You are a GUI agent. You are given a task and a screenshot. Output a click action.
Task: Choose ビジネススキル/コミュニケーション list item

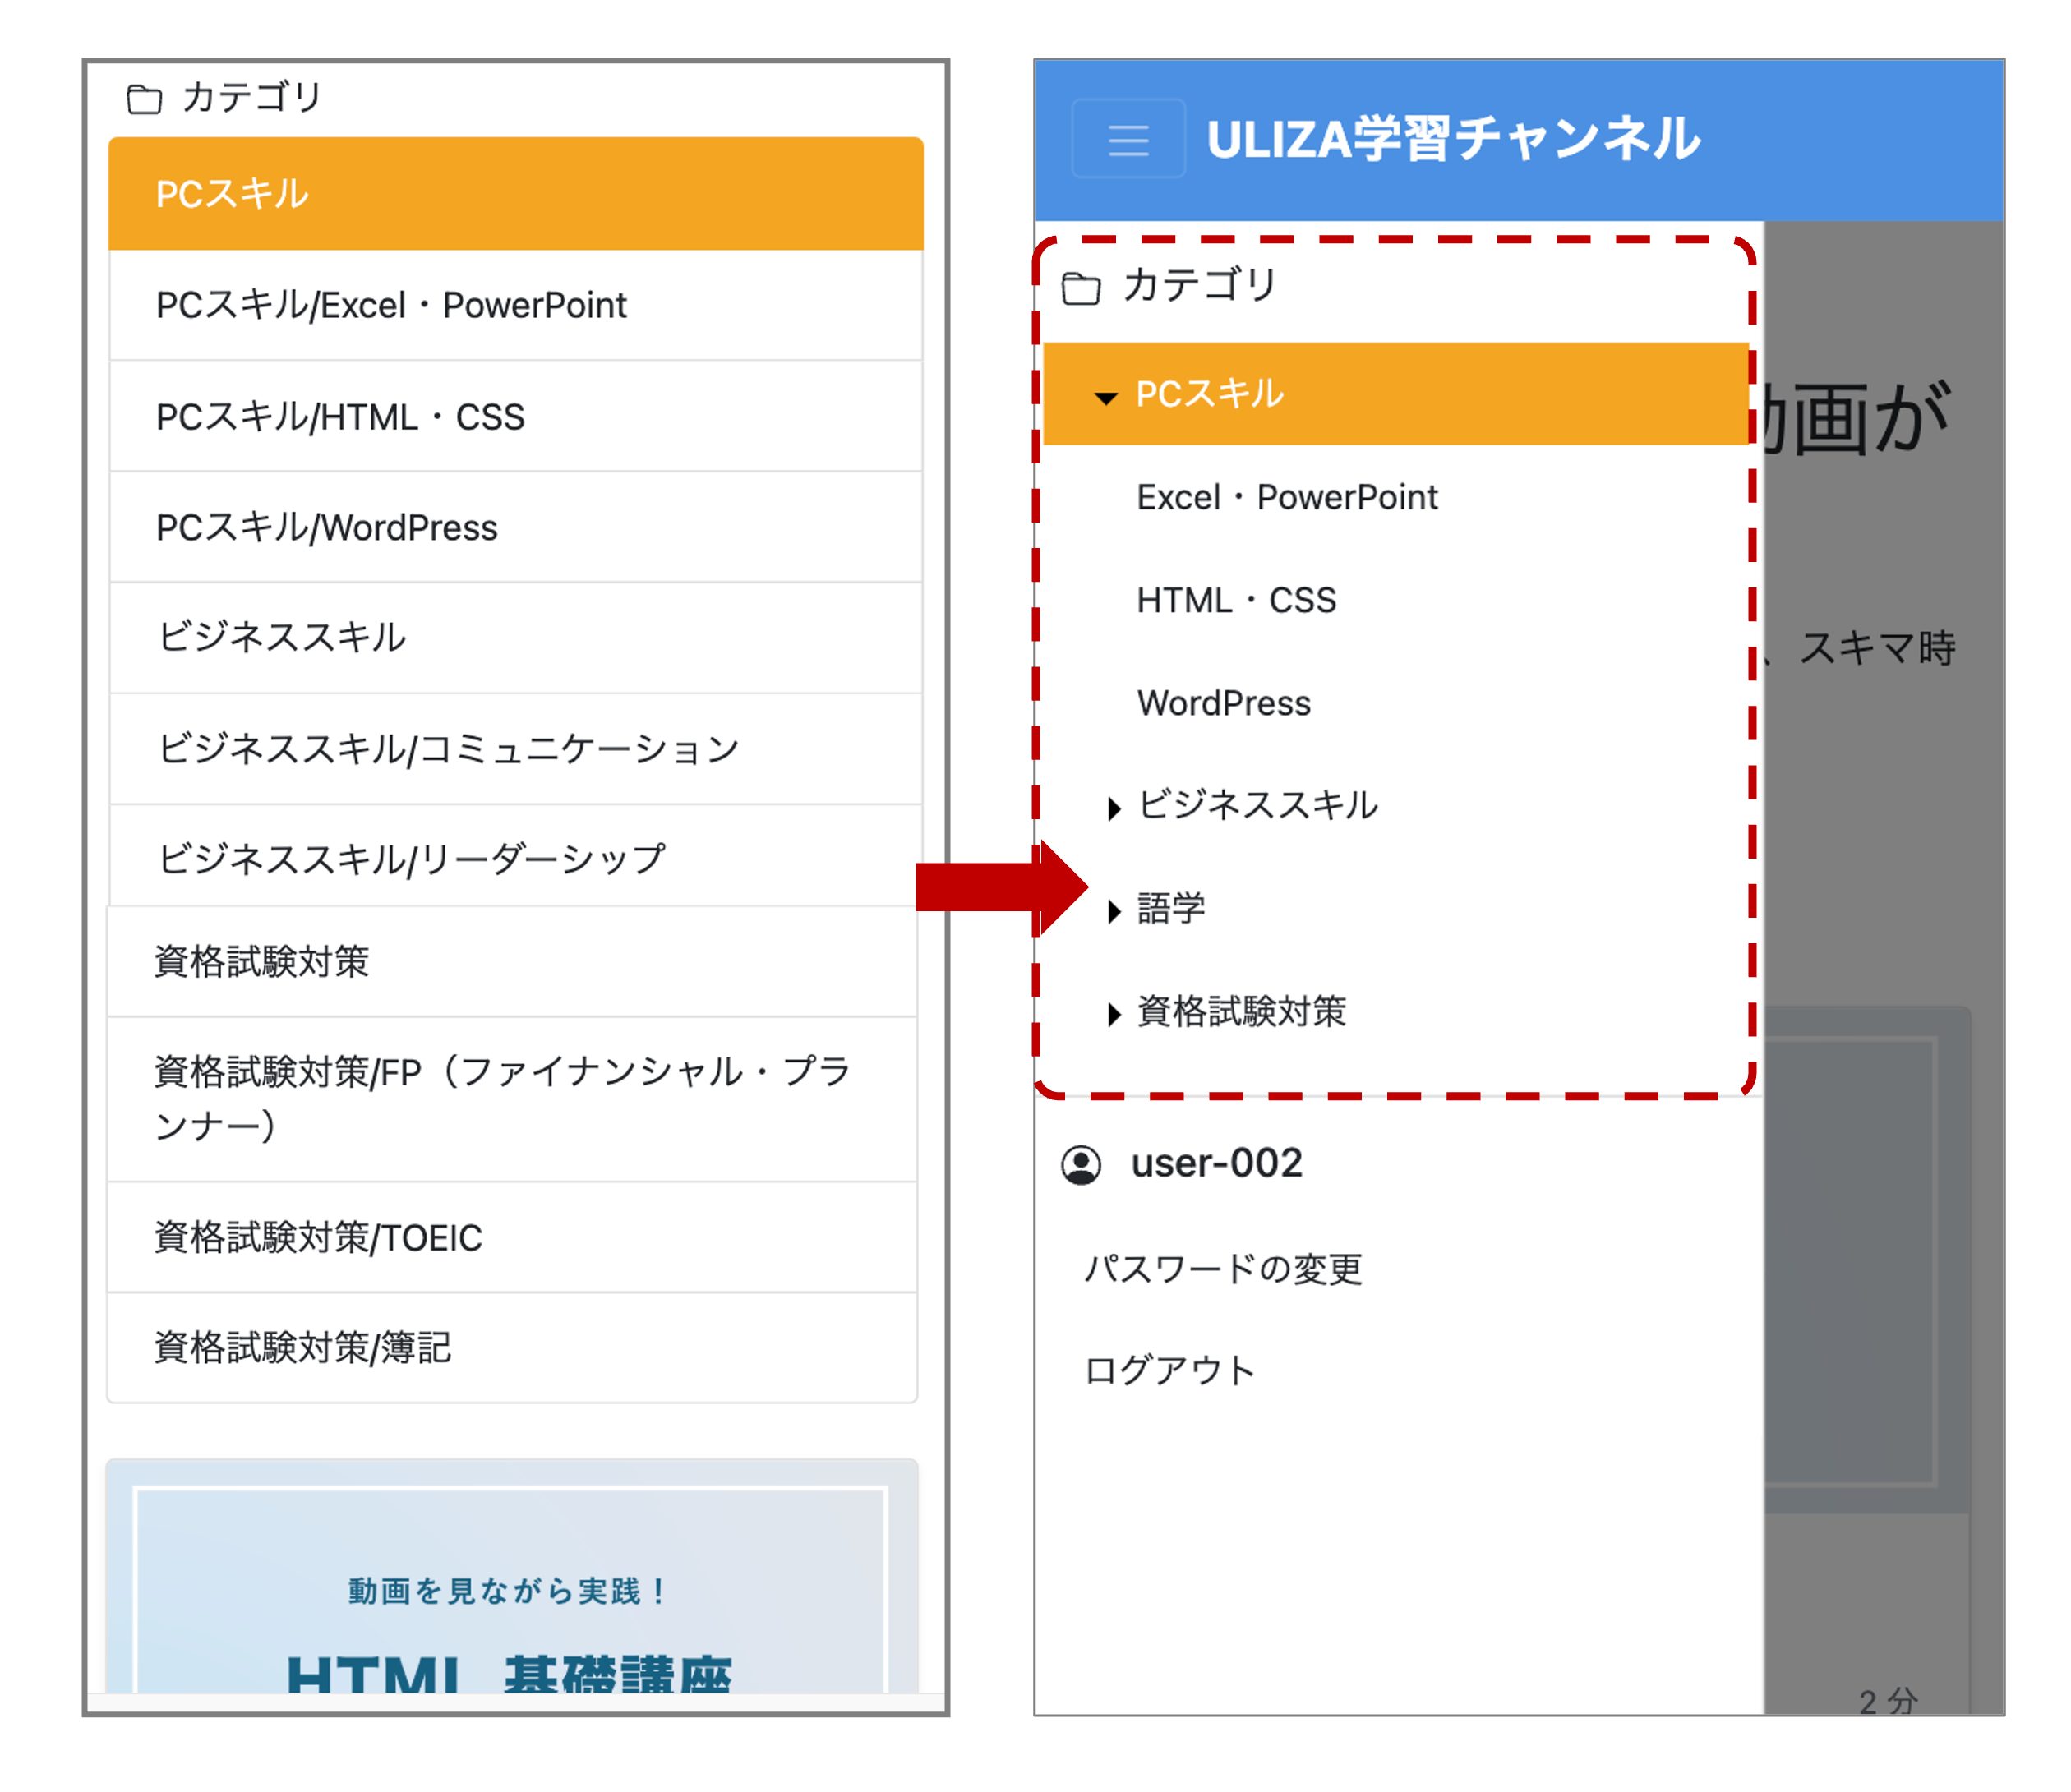point(447,748)
